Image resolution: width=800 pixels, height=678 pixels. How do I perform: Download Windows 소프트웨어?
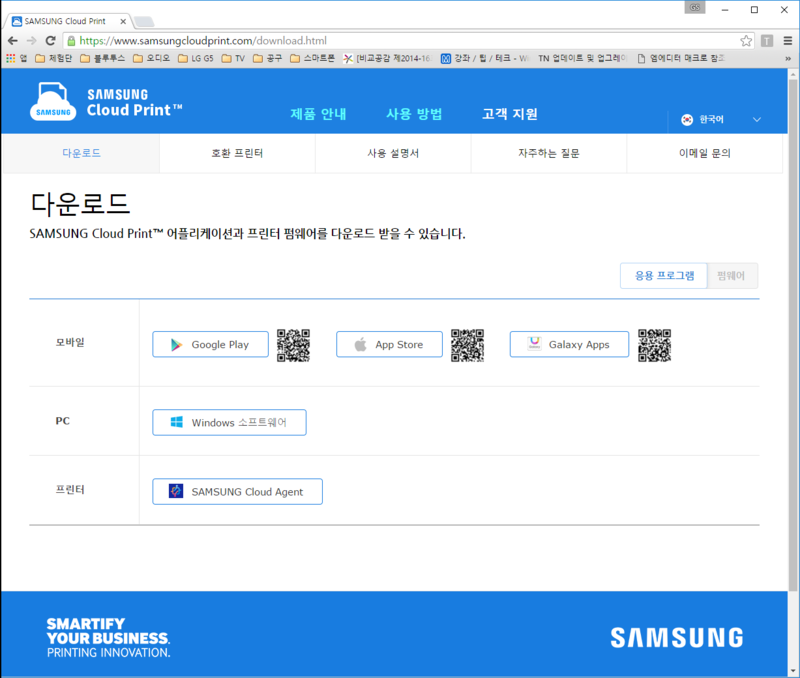coord(229,422)
